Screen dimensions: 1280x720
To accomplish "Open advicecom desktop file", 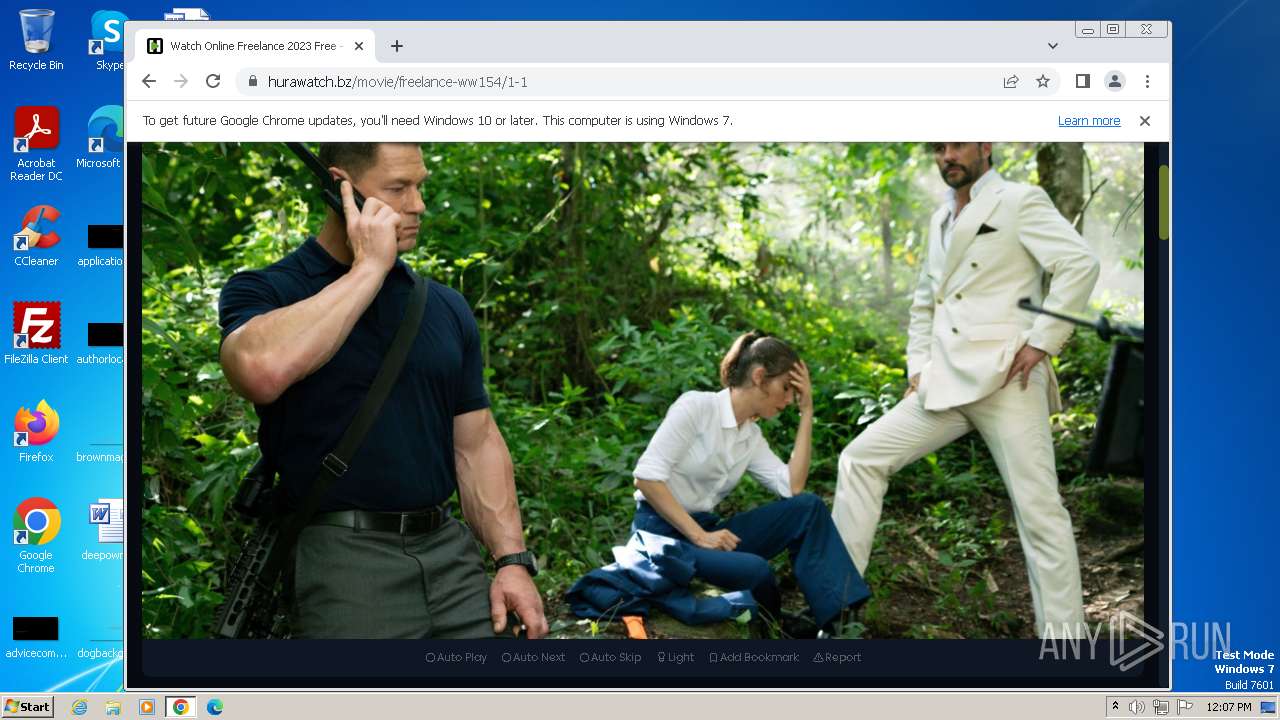I will (36, 638).
